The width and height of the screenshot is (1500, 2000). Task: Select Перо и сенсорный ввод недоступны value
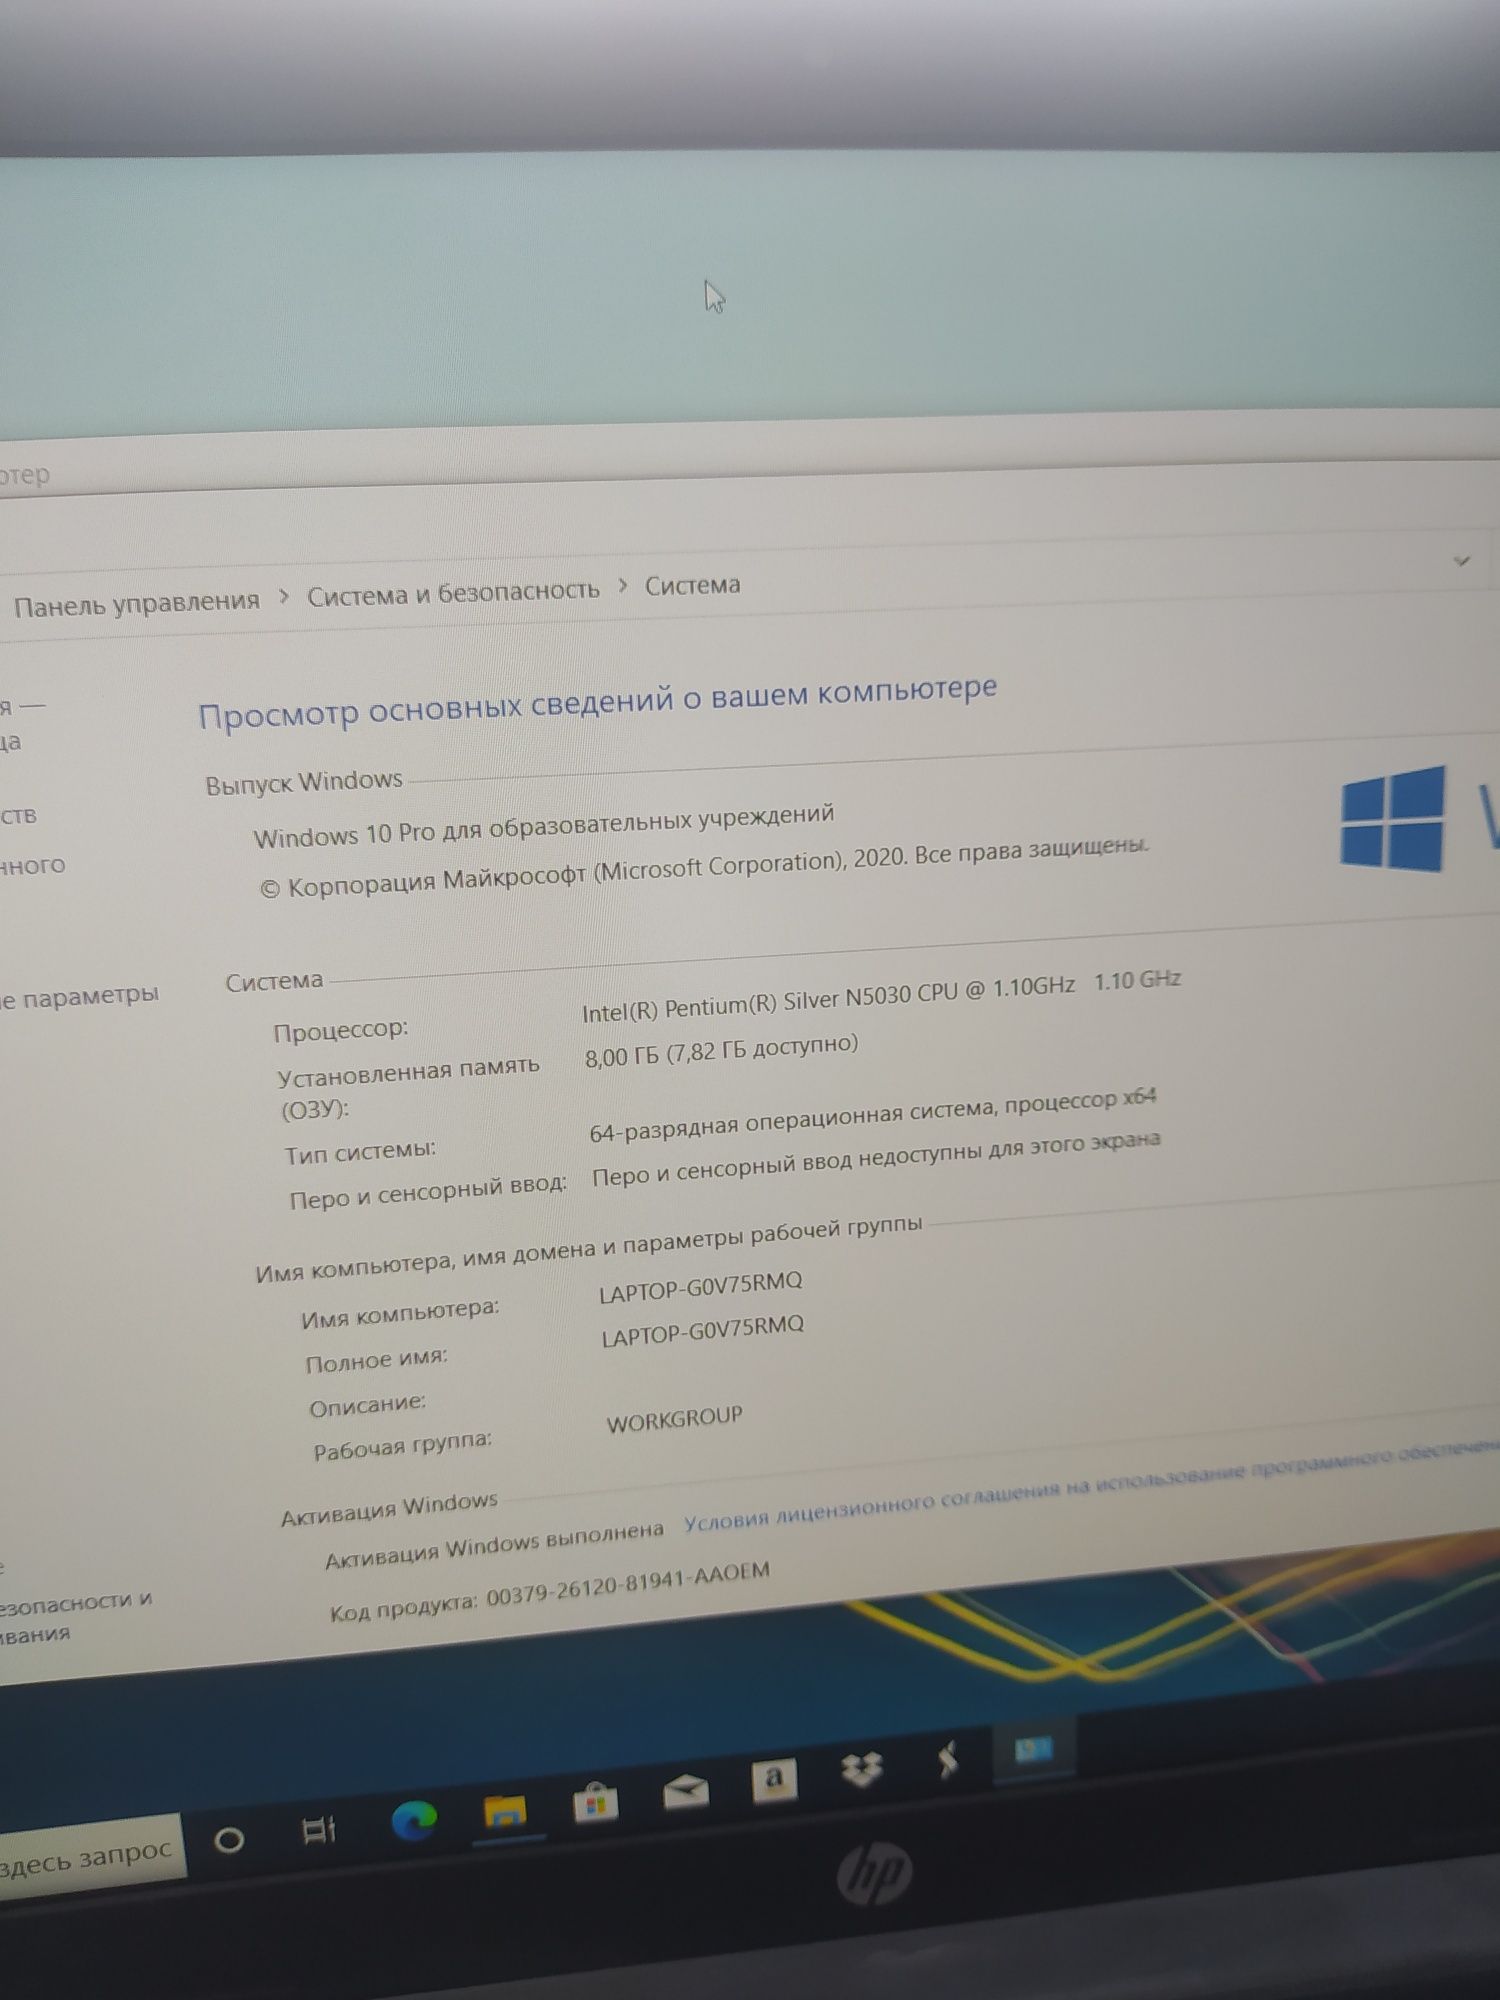point(876,1158)
